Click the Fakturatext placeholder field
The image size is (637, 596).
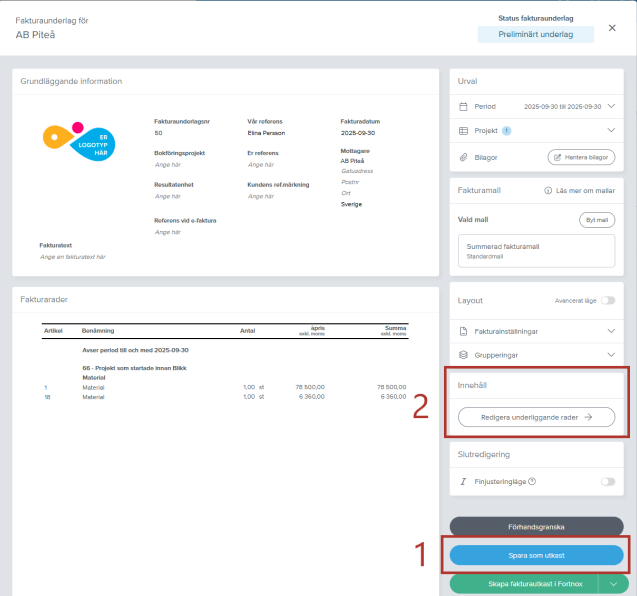click(x=72, y=257)
